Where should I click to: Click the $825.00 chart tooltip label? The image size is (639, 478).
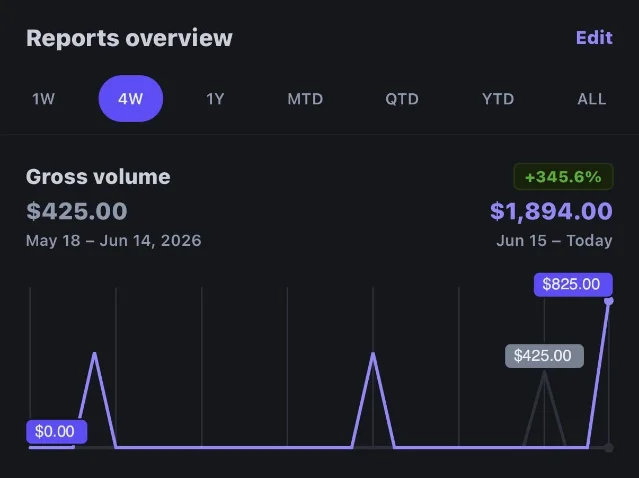573,284
